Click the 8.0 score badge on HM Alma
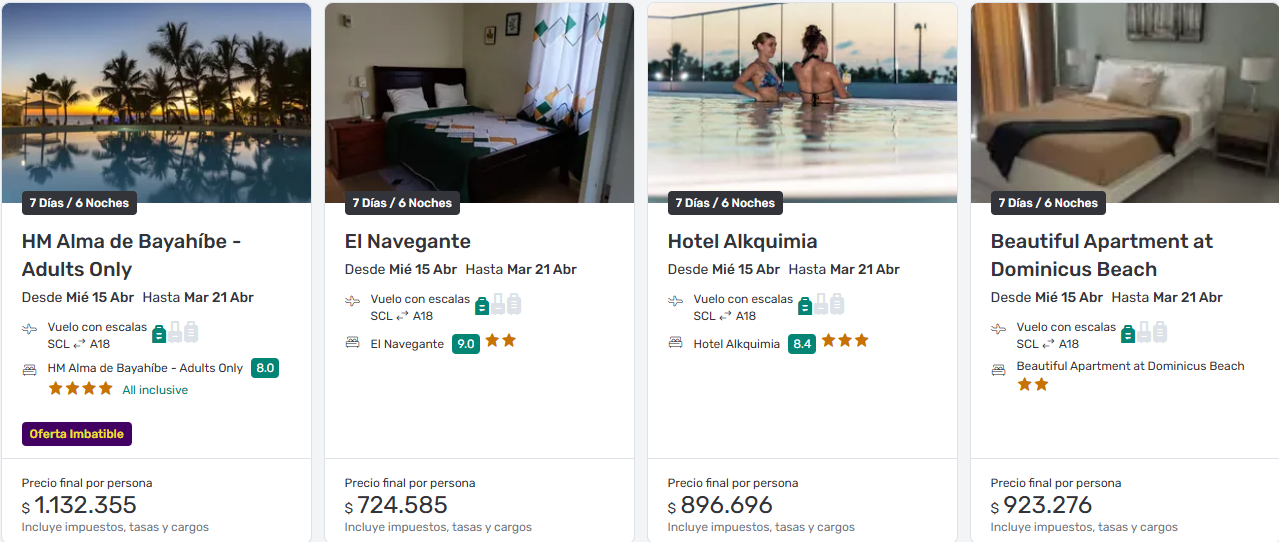 (265, 368)
